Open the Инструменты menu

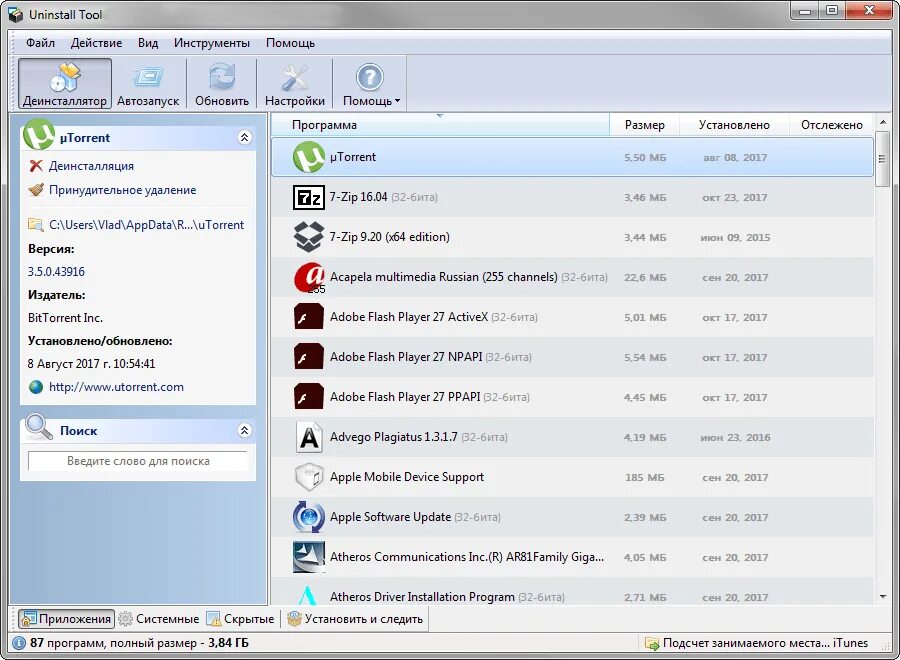pyautogui.click(x=212, y=43)
